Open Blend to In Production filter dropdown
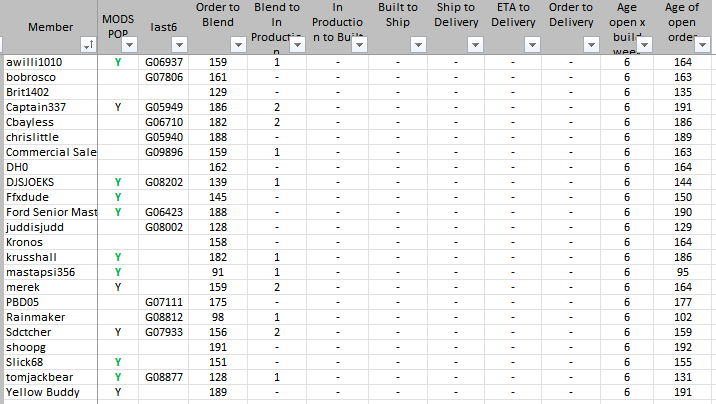 tap(298, 45)
